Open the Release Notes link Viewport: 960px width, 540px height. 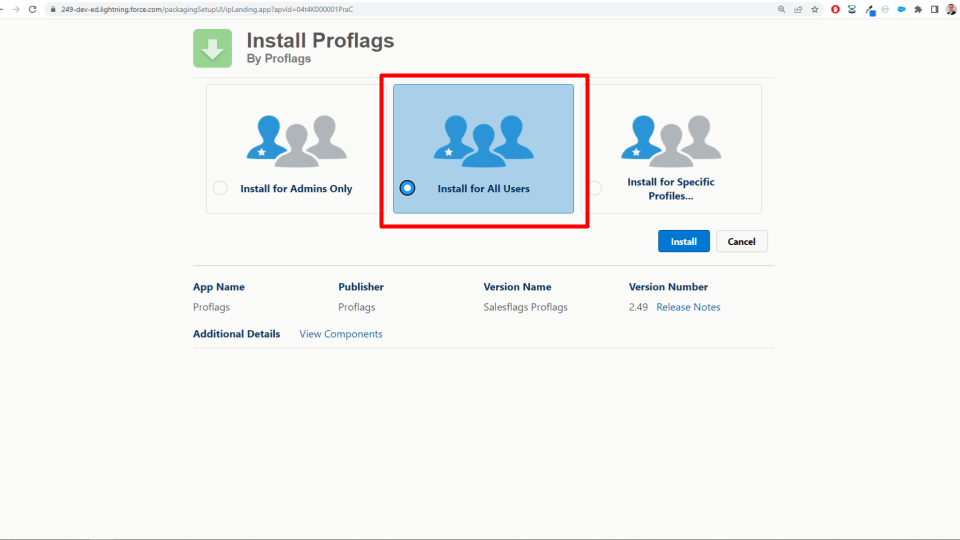tap(688, 307)
